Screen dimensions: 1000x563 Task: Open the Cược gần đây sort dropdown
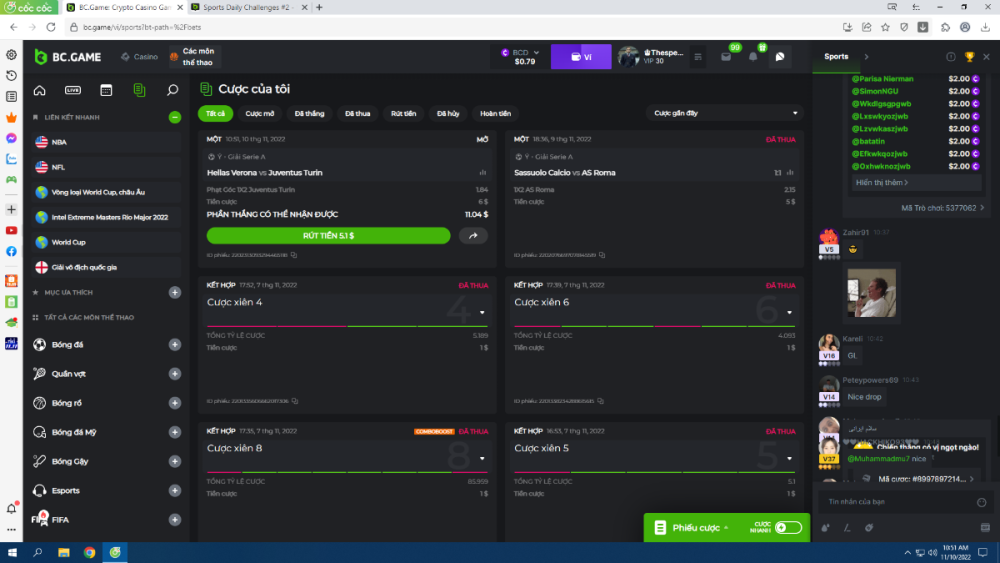pyautogui.click(x=725, y=113)
